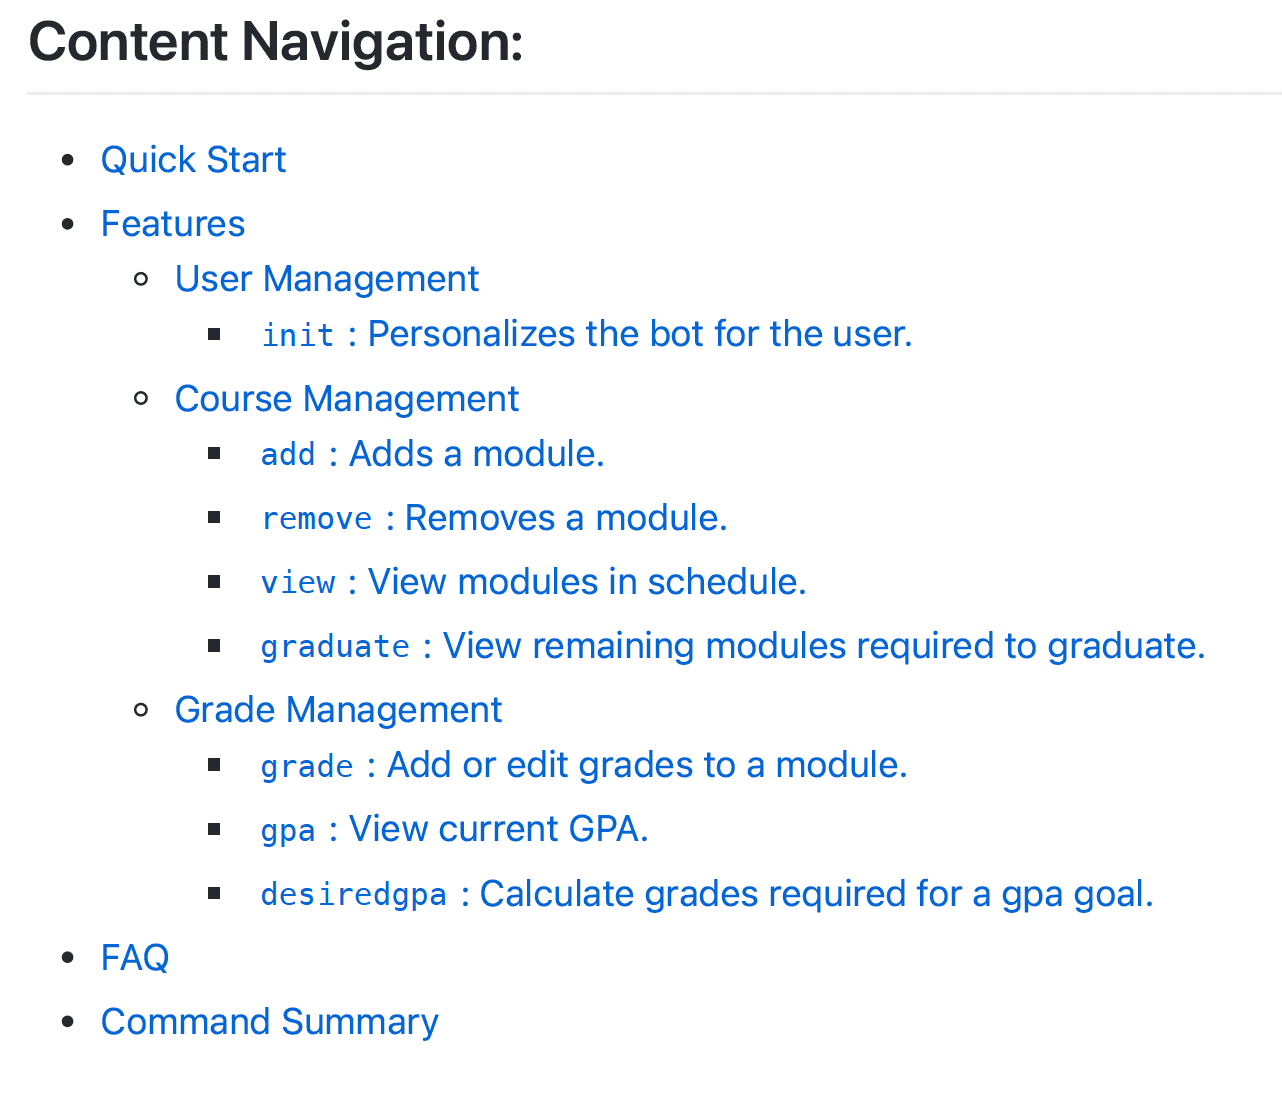
Task: Click the gpa command link
Action: click(288, 831)
